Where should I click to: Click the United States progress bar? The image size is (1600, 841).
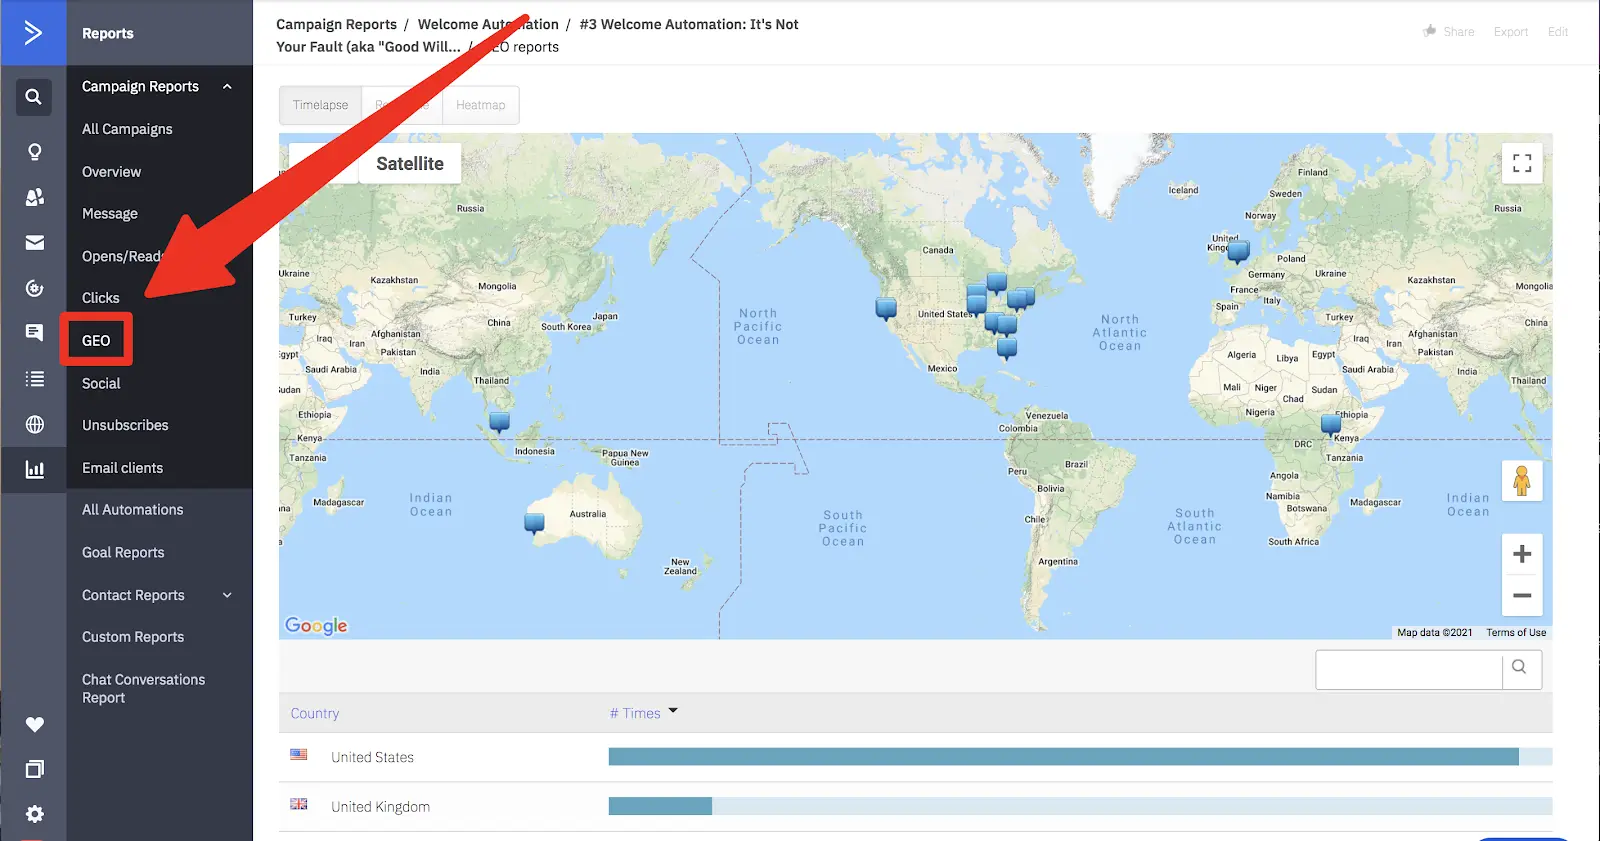tap(1080, 757)
